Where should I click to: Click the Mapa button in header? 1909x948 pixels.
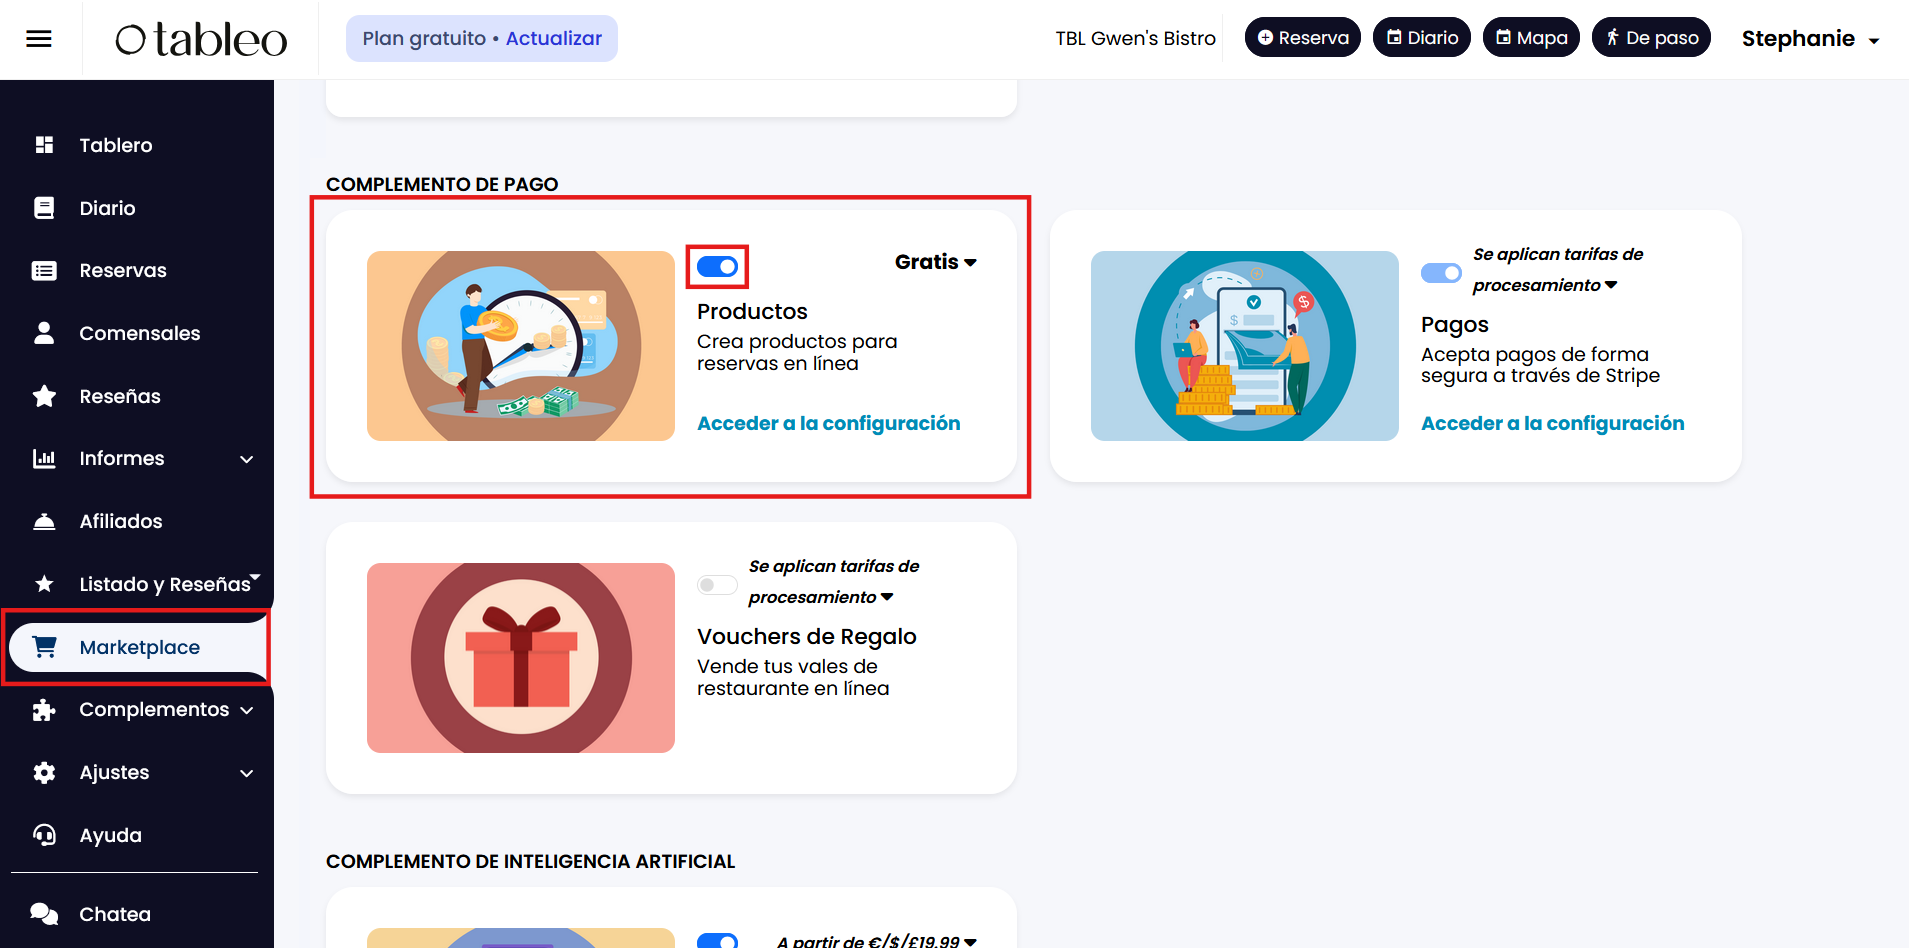1531,38
